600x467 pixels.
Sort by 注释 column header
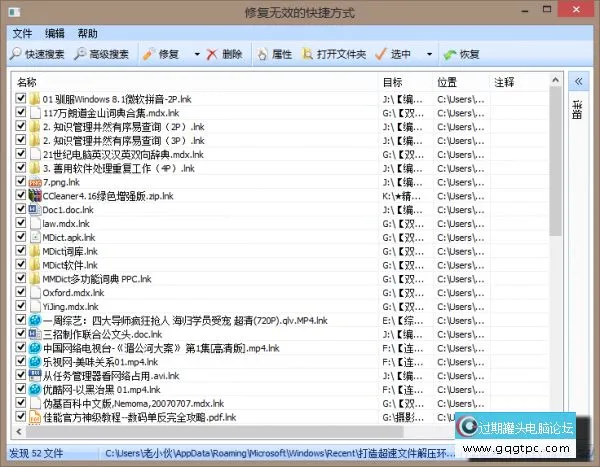pos(519,82)
